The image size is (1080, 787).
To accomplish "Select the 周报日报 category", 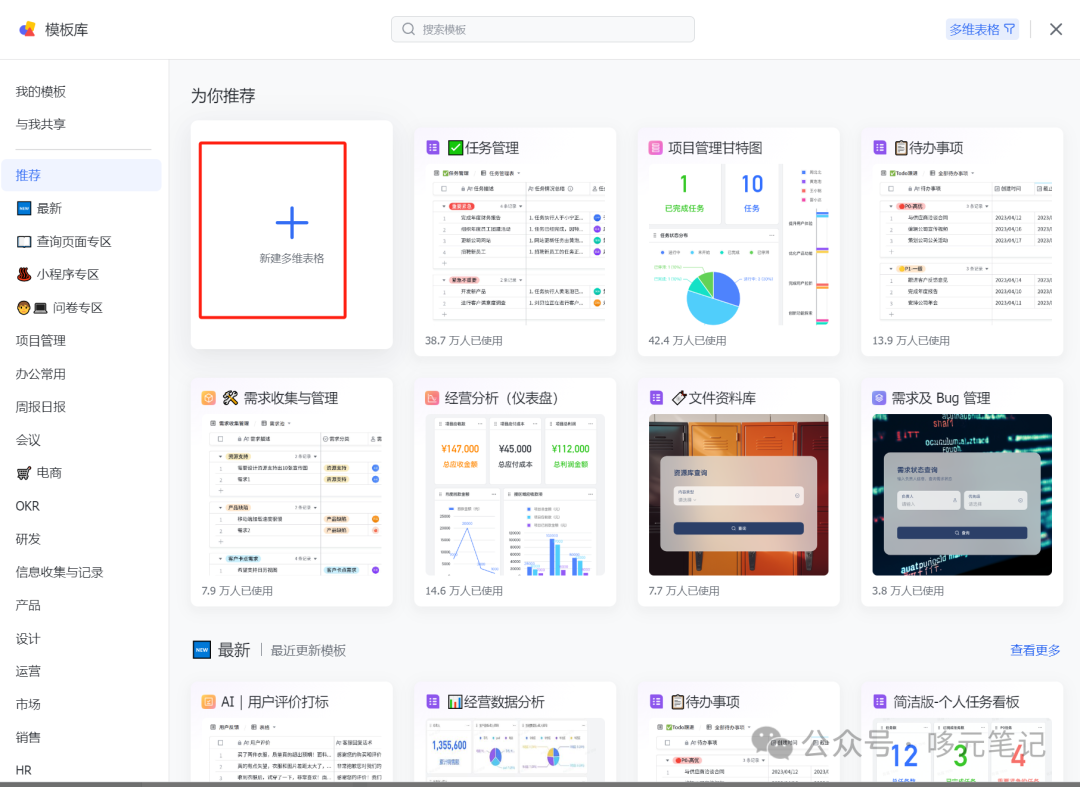I will coord(41,407).
